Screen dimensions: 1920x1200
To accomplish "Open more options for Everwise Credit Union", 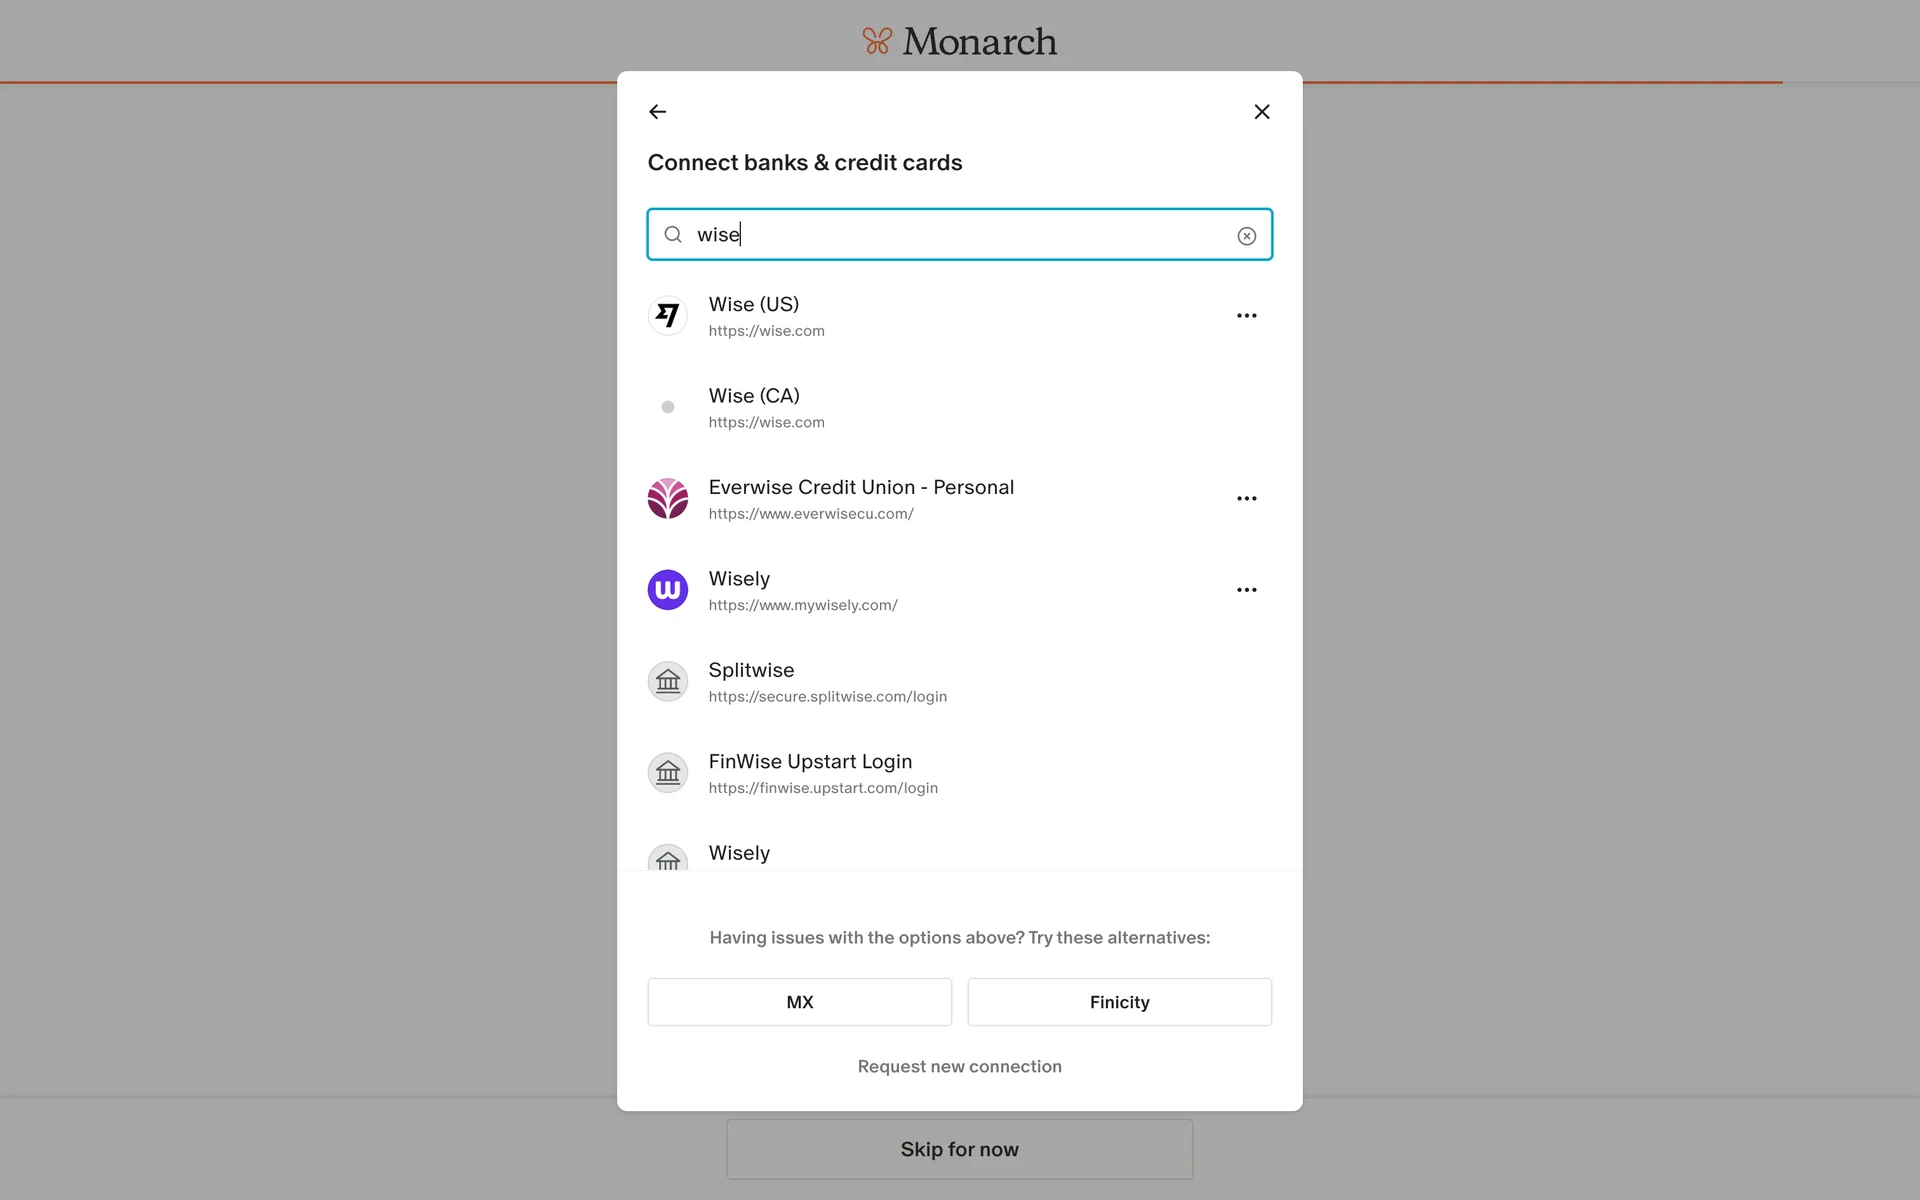I will pyautogui.click(x=1246, y=499).
